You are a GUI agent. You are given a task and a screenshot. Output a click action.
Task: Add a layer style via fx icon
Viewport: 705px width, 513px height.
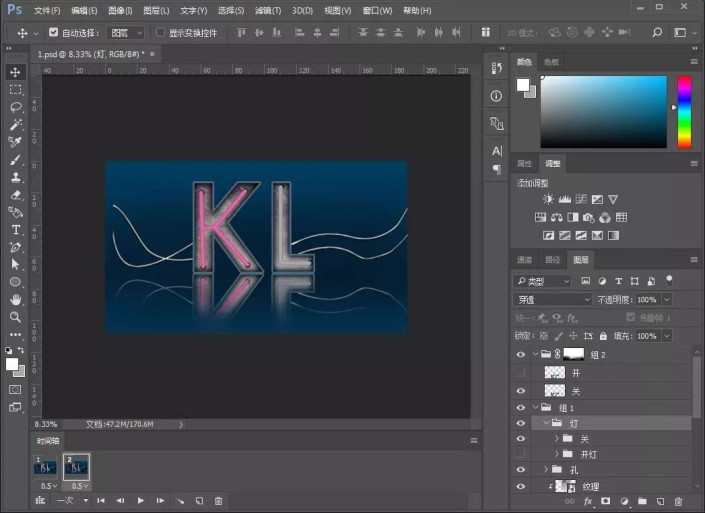coord(589,500)
